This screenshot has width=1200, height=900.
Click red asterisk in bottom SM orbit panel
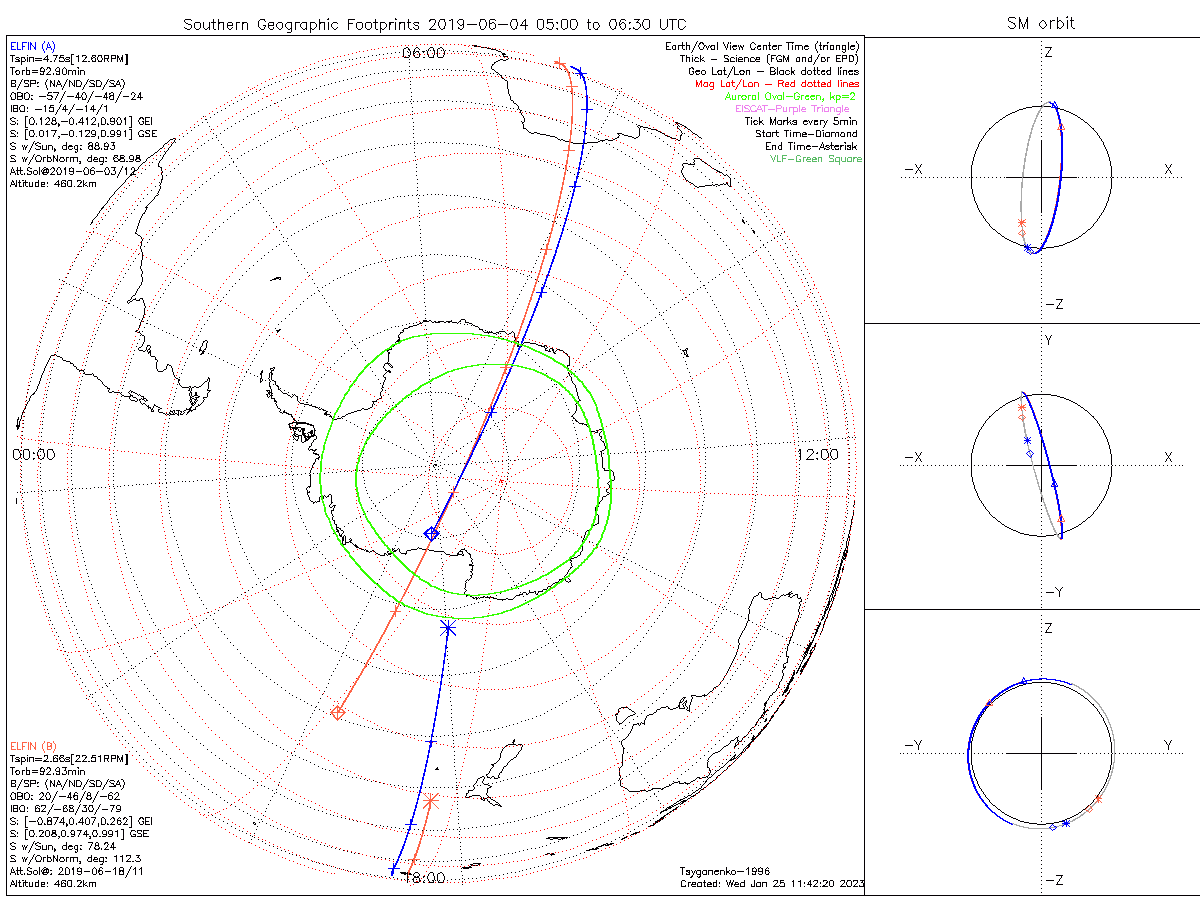[1098, 798]
